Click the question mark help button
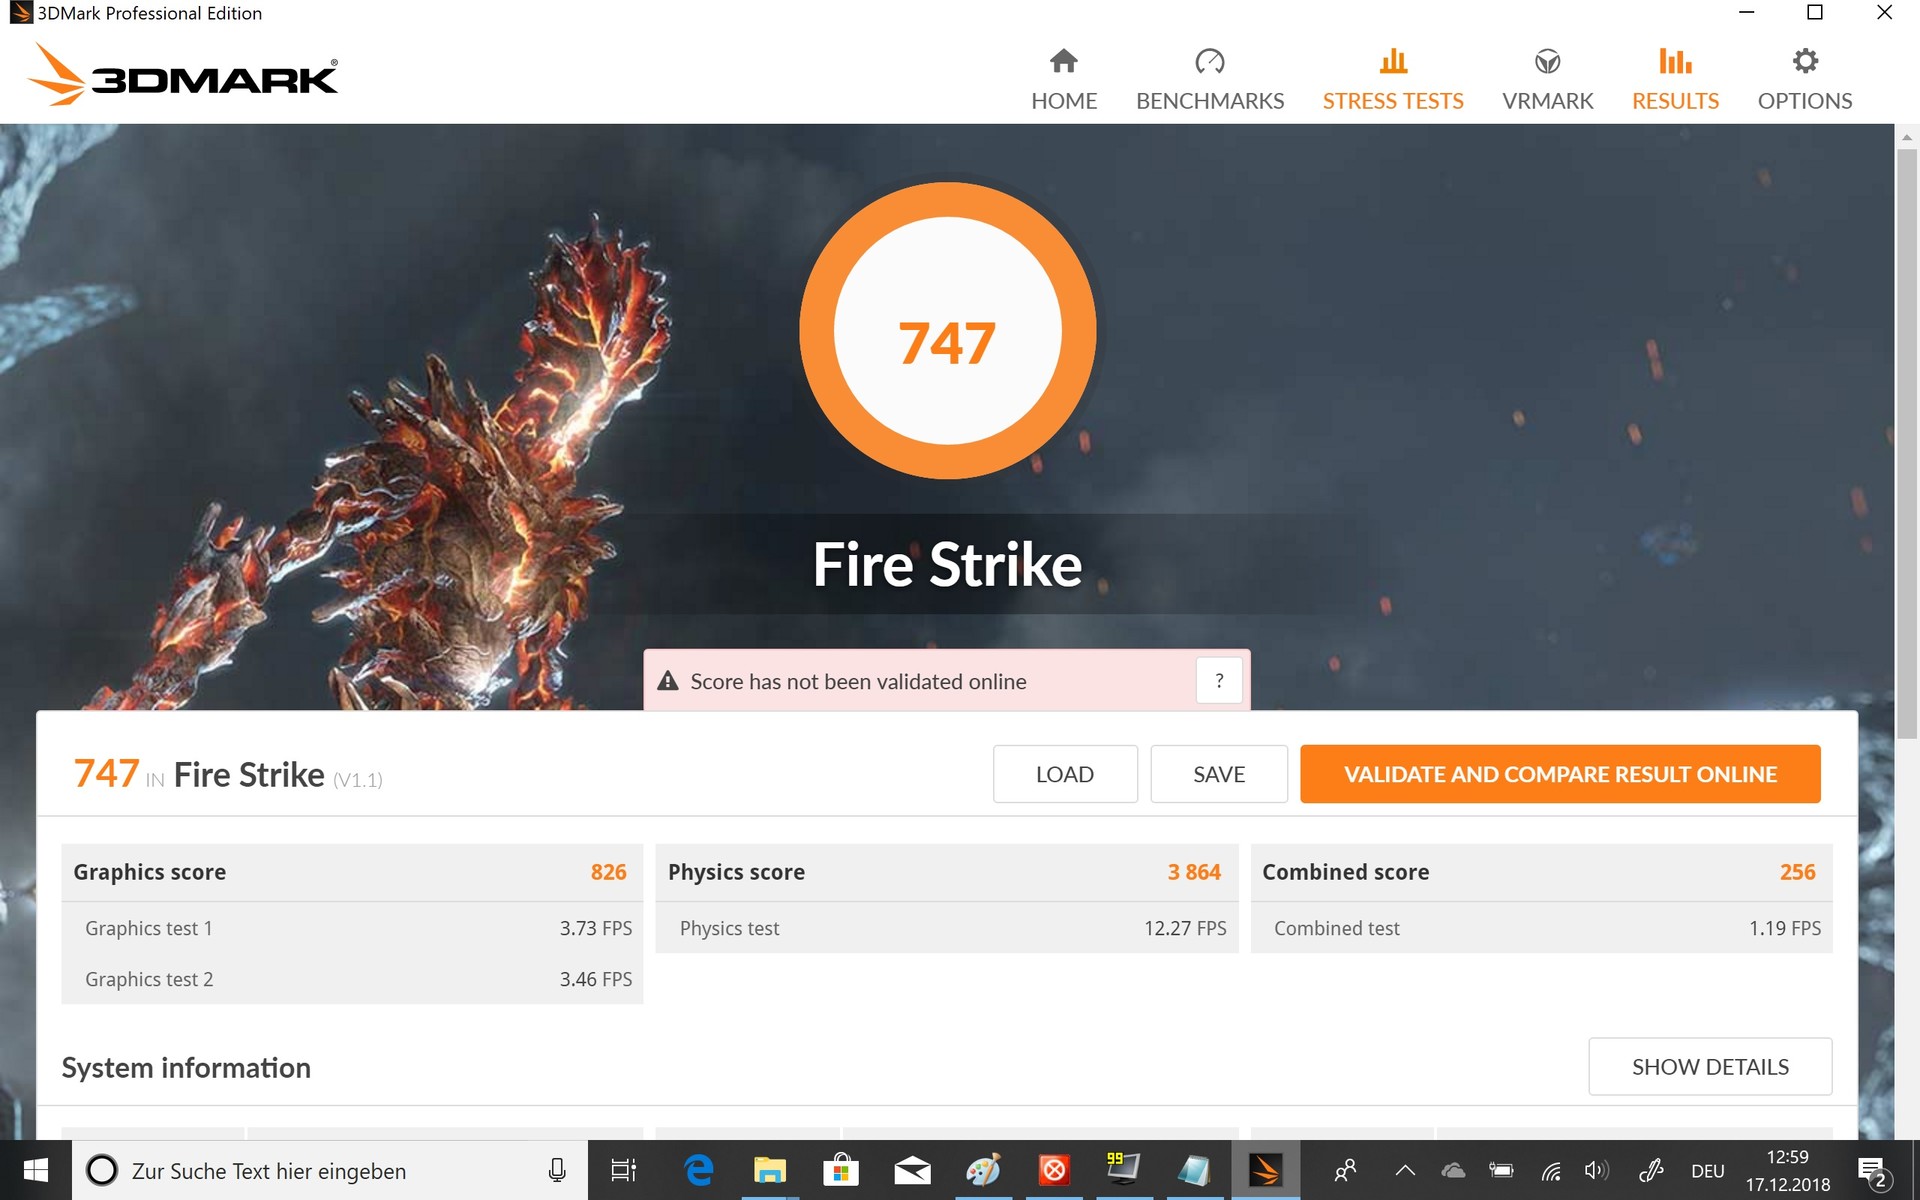Screen dimensions: 1920x1200 click(x=1219, y=681)
